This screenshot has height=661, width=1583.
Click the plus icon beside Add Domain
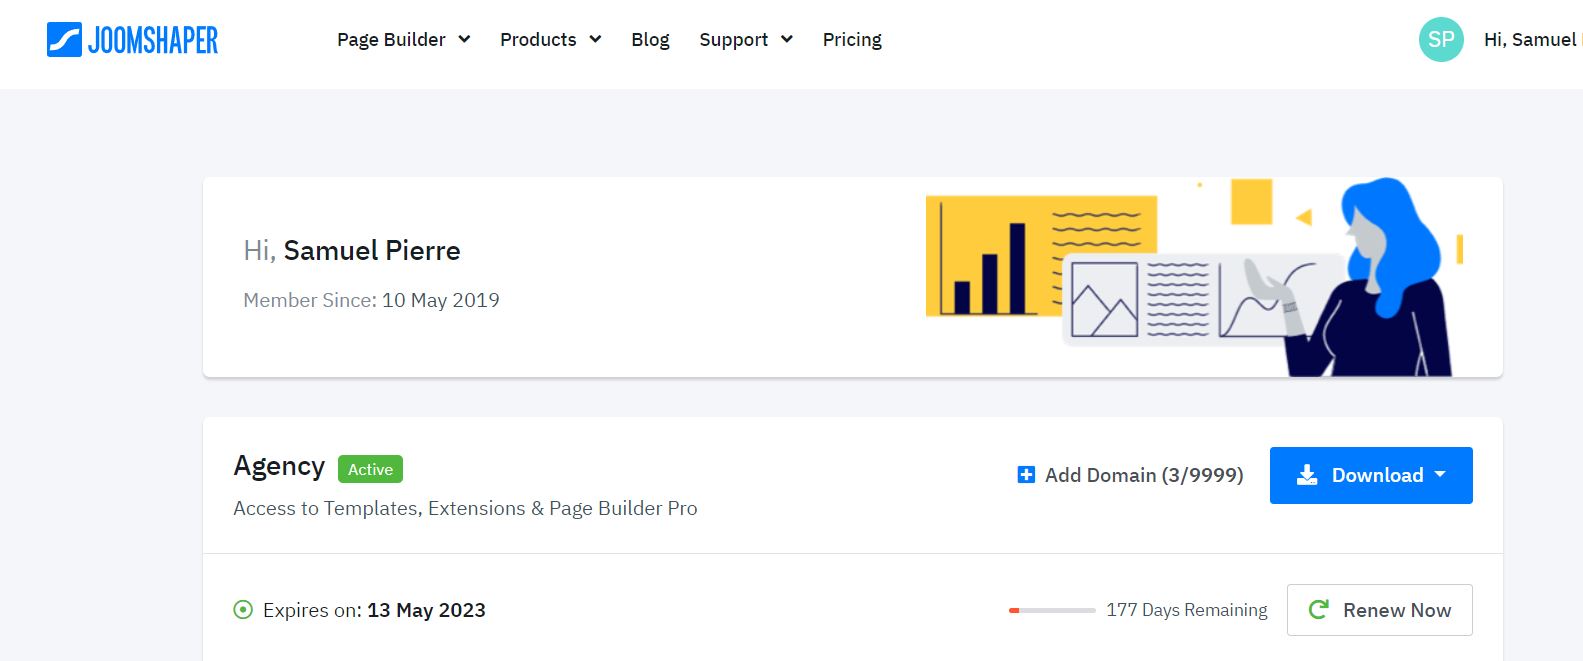point(1026,475)
